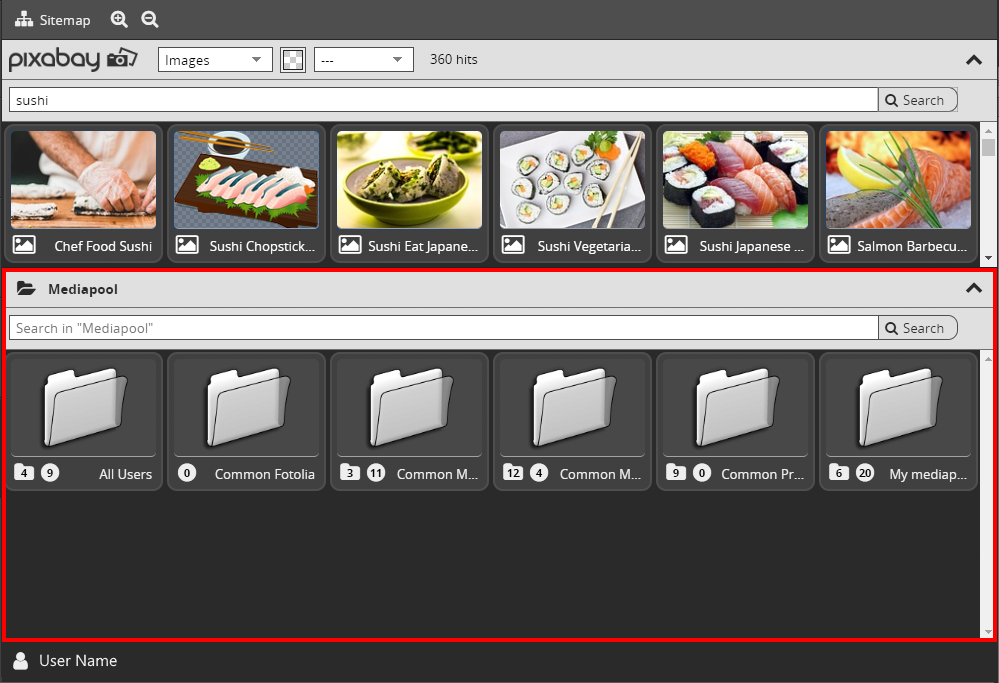Open the Sitemap view

53,20
